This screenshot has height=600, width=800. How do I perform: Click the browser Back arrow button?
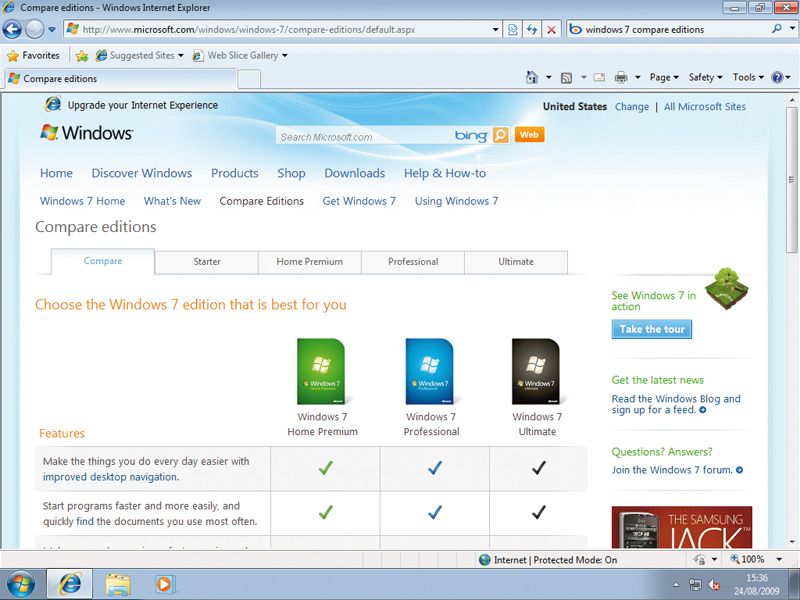pyautogui.click(x=12, y=30)
